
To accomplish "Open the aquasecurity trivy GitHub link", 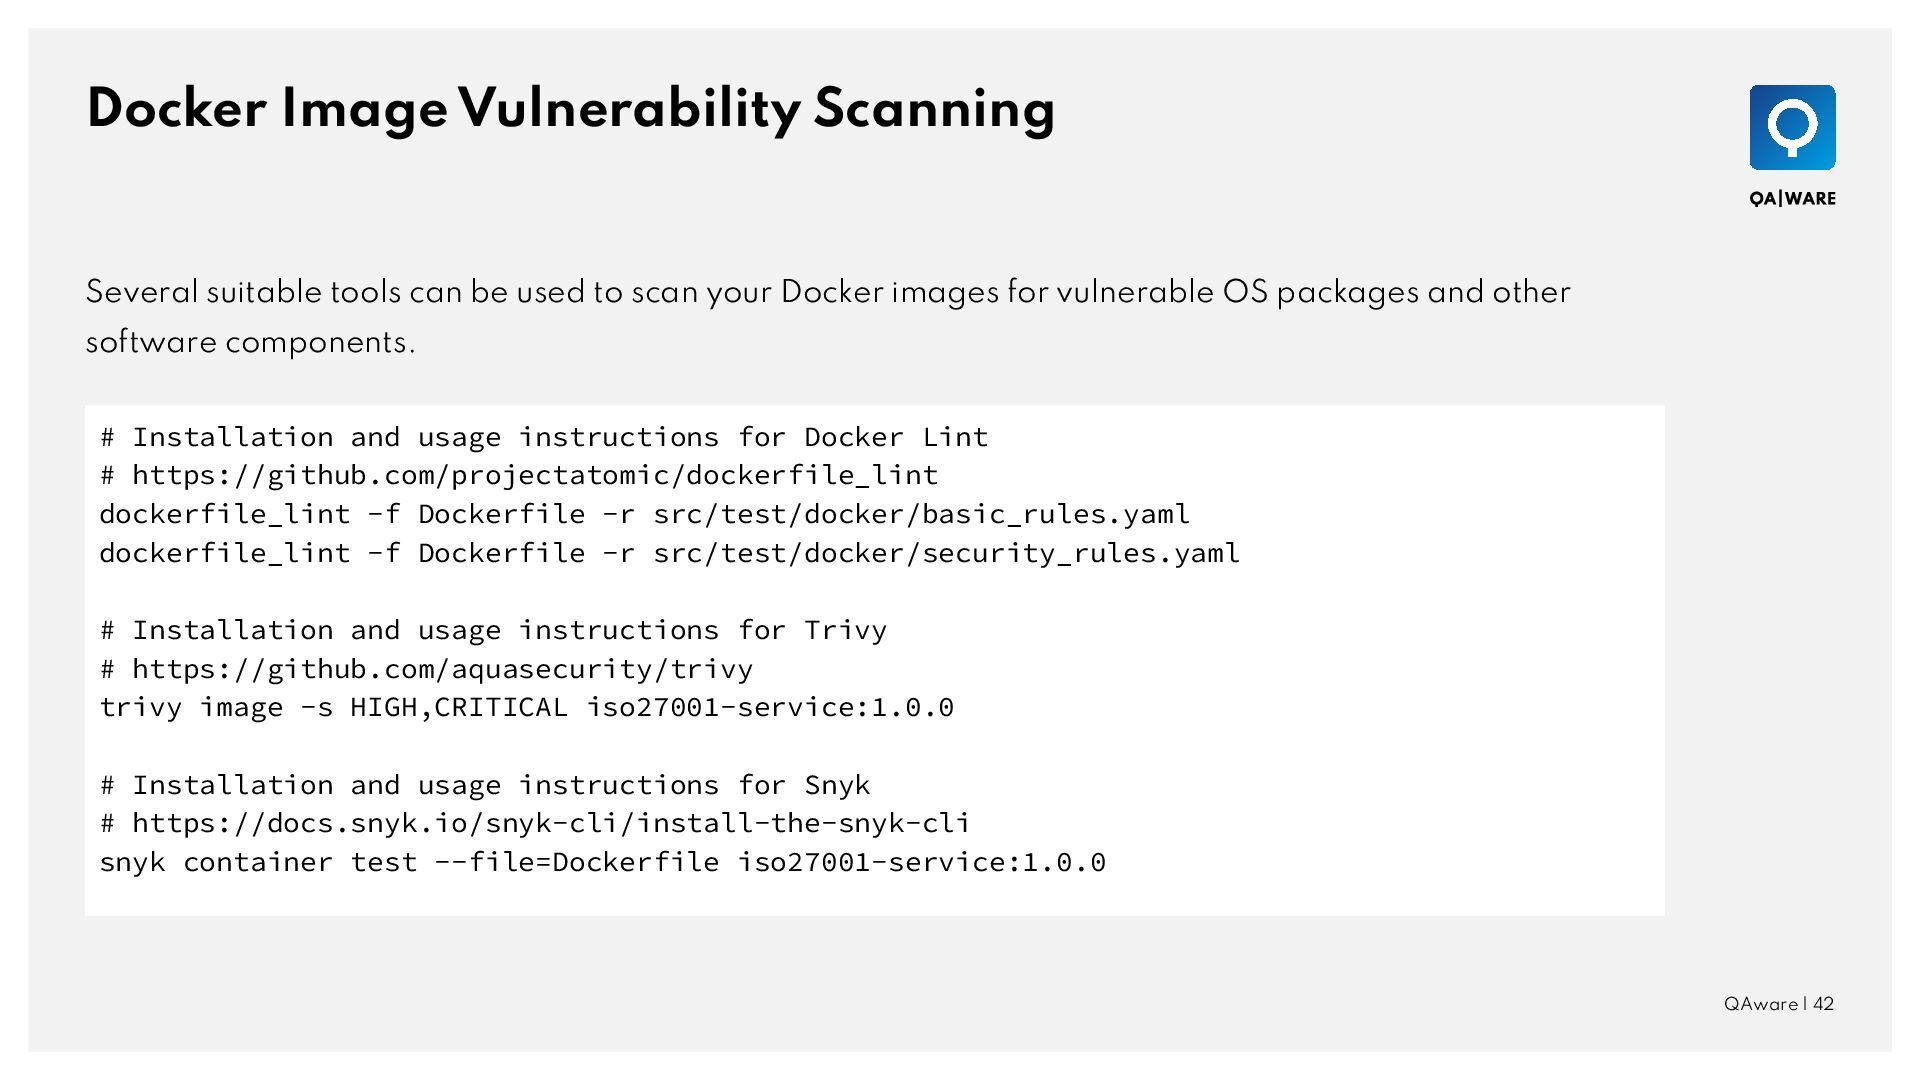I will 442,669.
